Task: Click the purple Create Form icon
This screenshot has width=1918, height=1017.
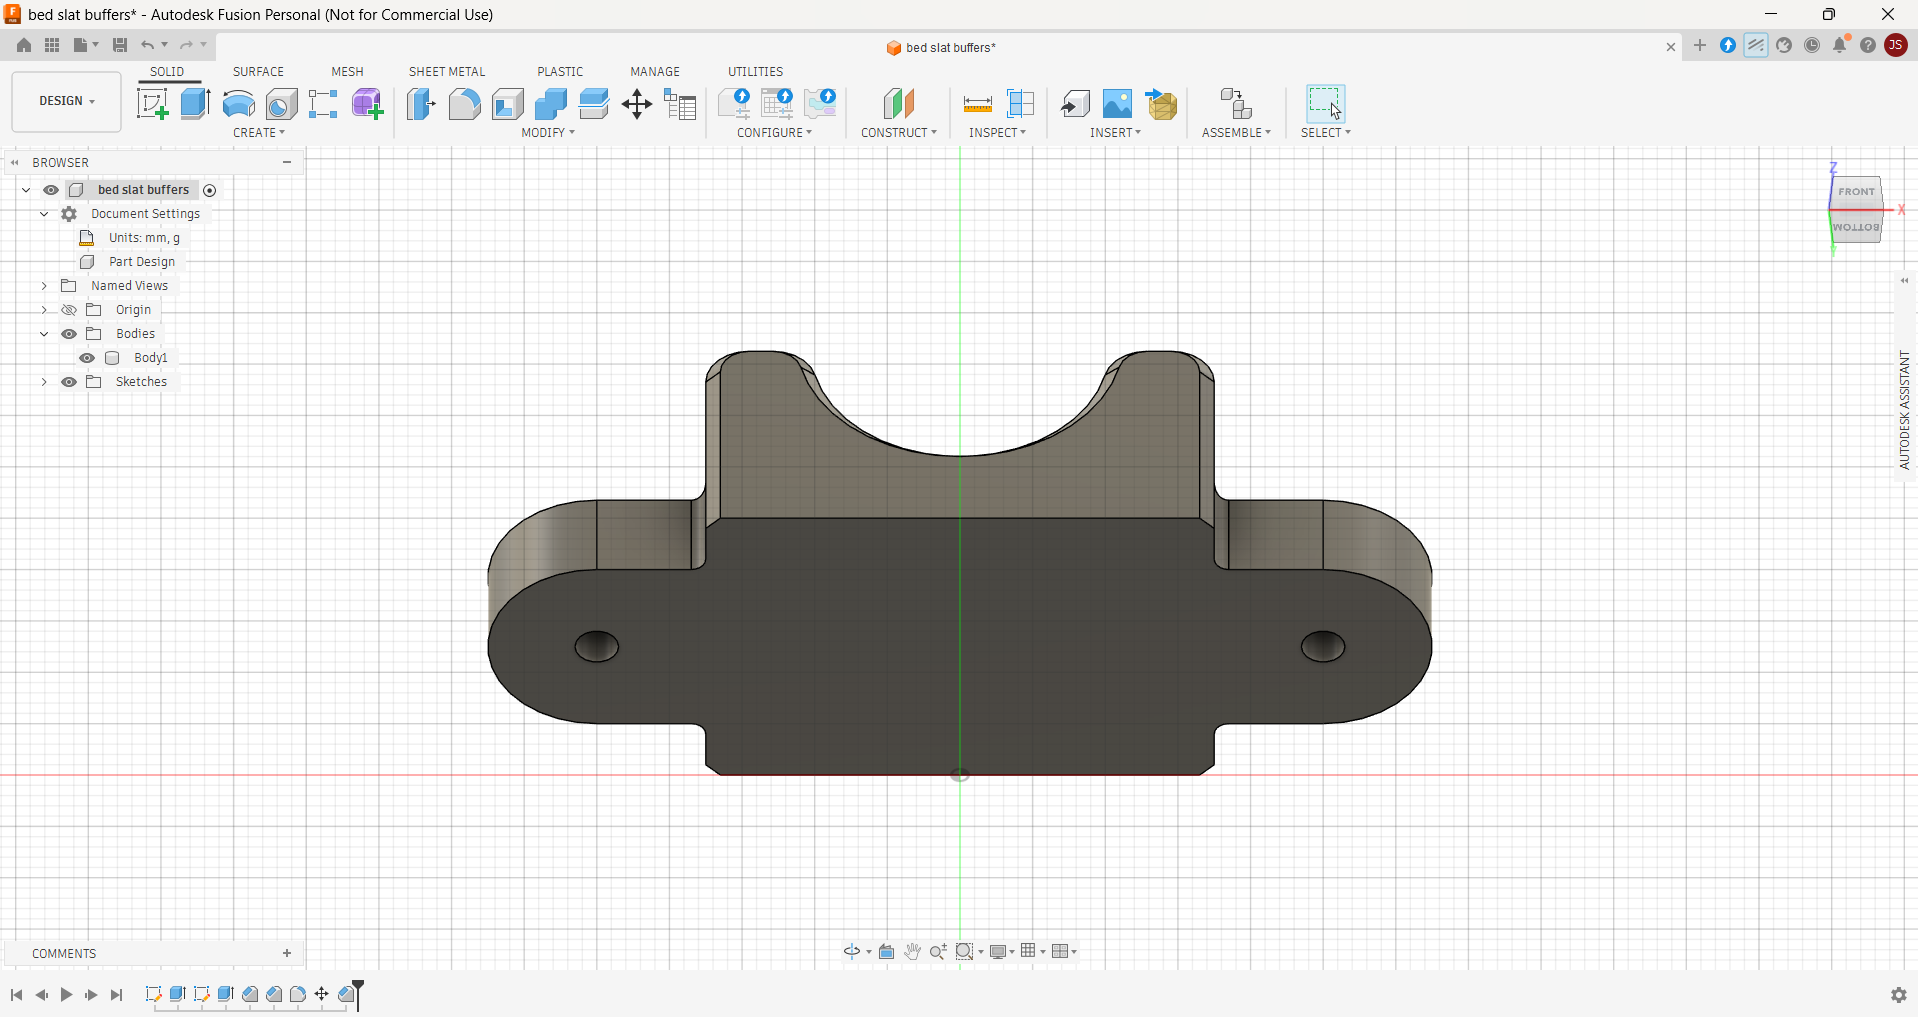Action: (367, 104)
